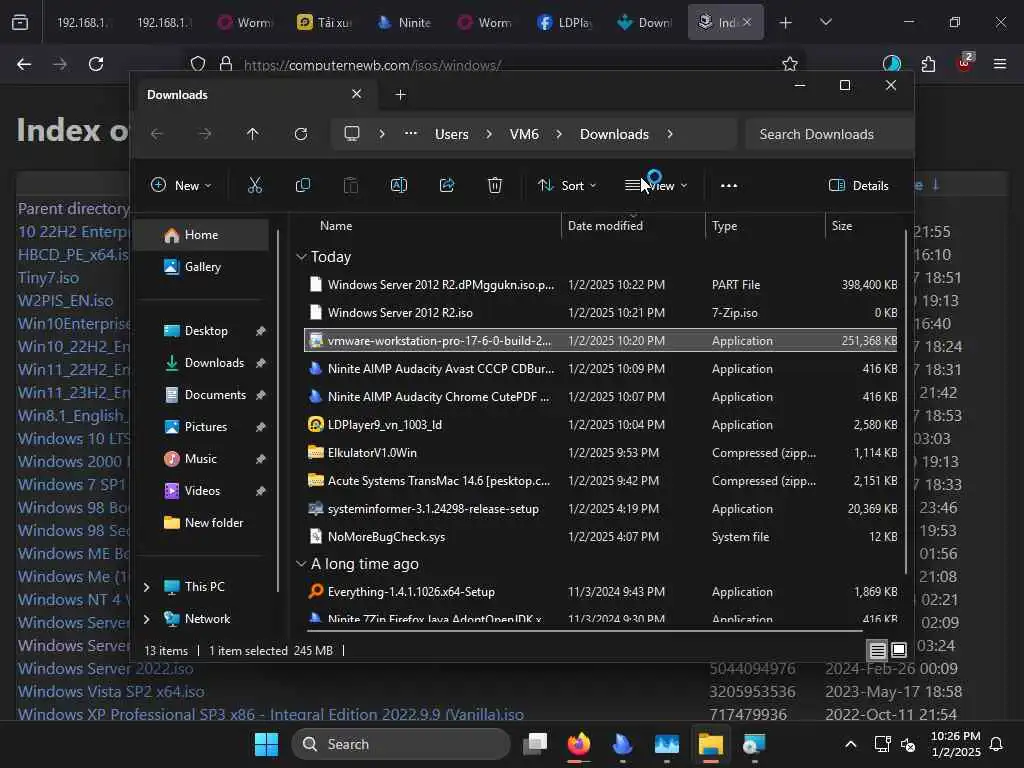The width and height of the screenshot is (1024, 768).
Task: Switch to the LDPlayer browser tab
Action: click(x=565, y=22)
